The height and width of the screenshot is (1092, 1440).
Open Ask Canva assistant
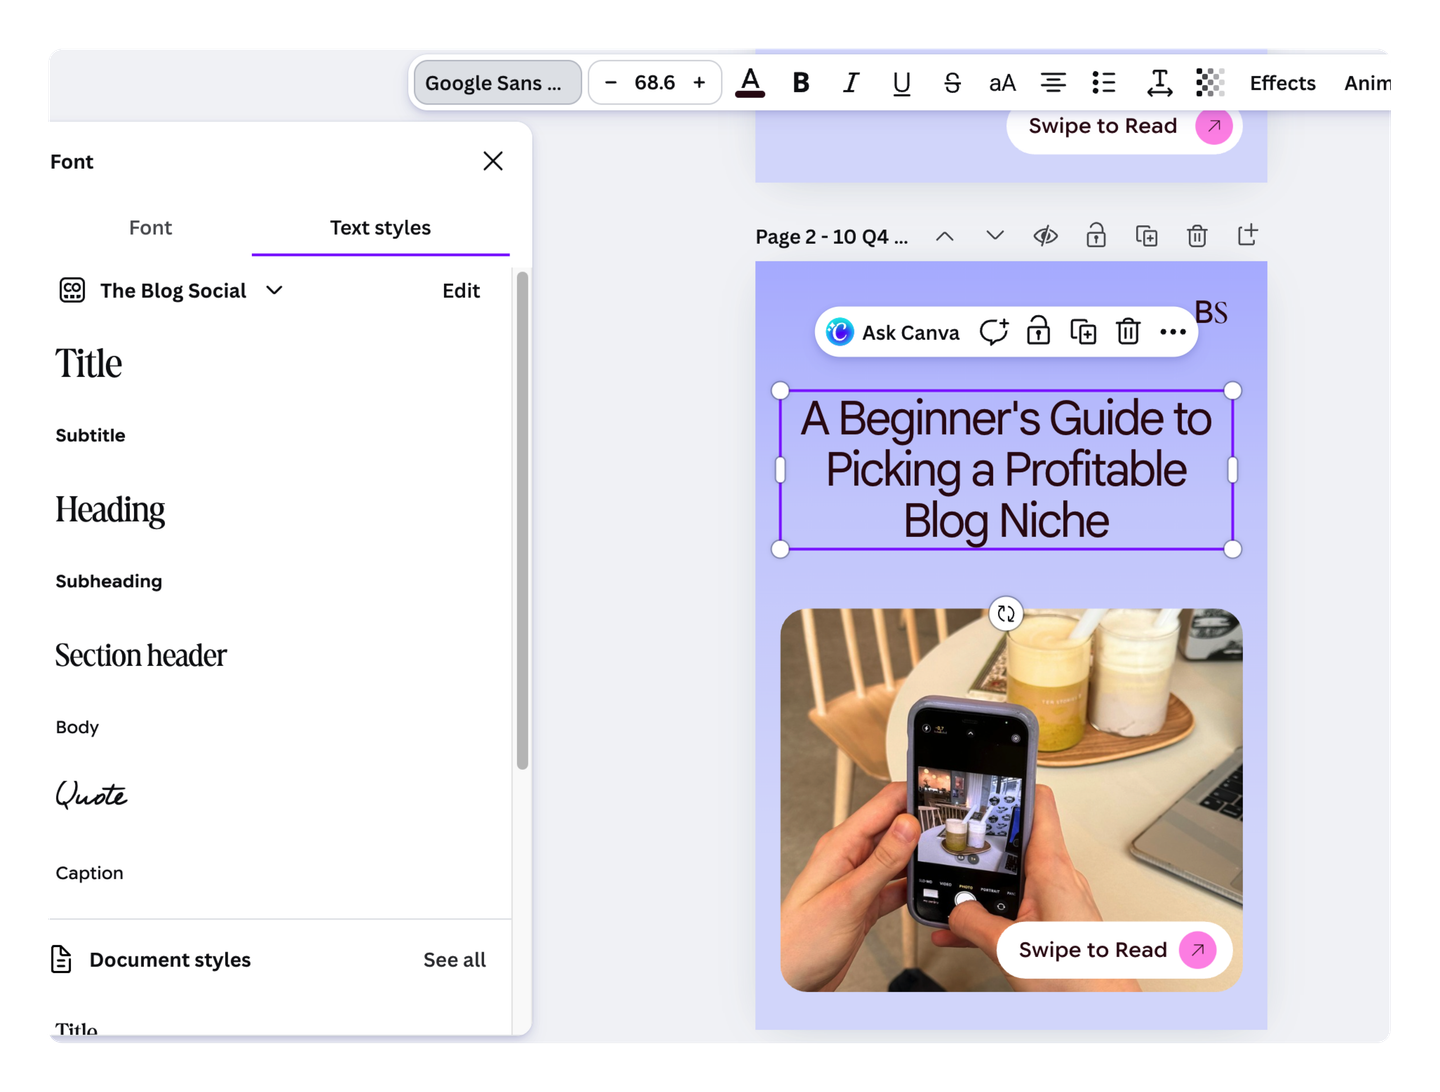point(893,332)
